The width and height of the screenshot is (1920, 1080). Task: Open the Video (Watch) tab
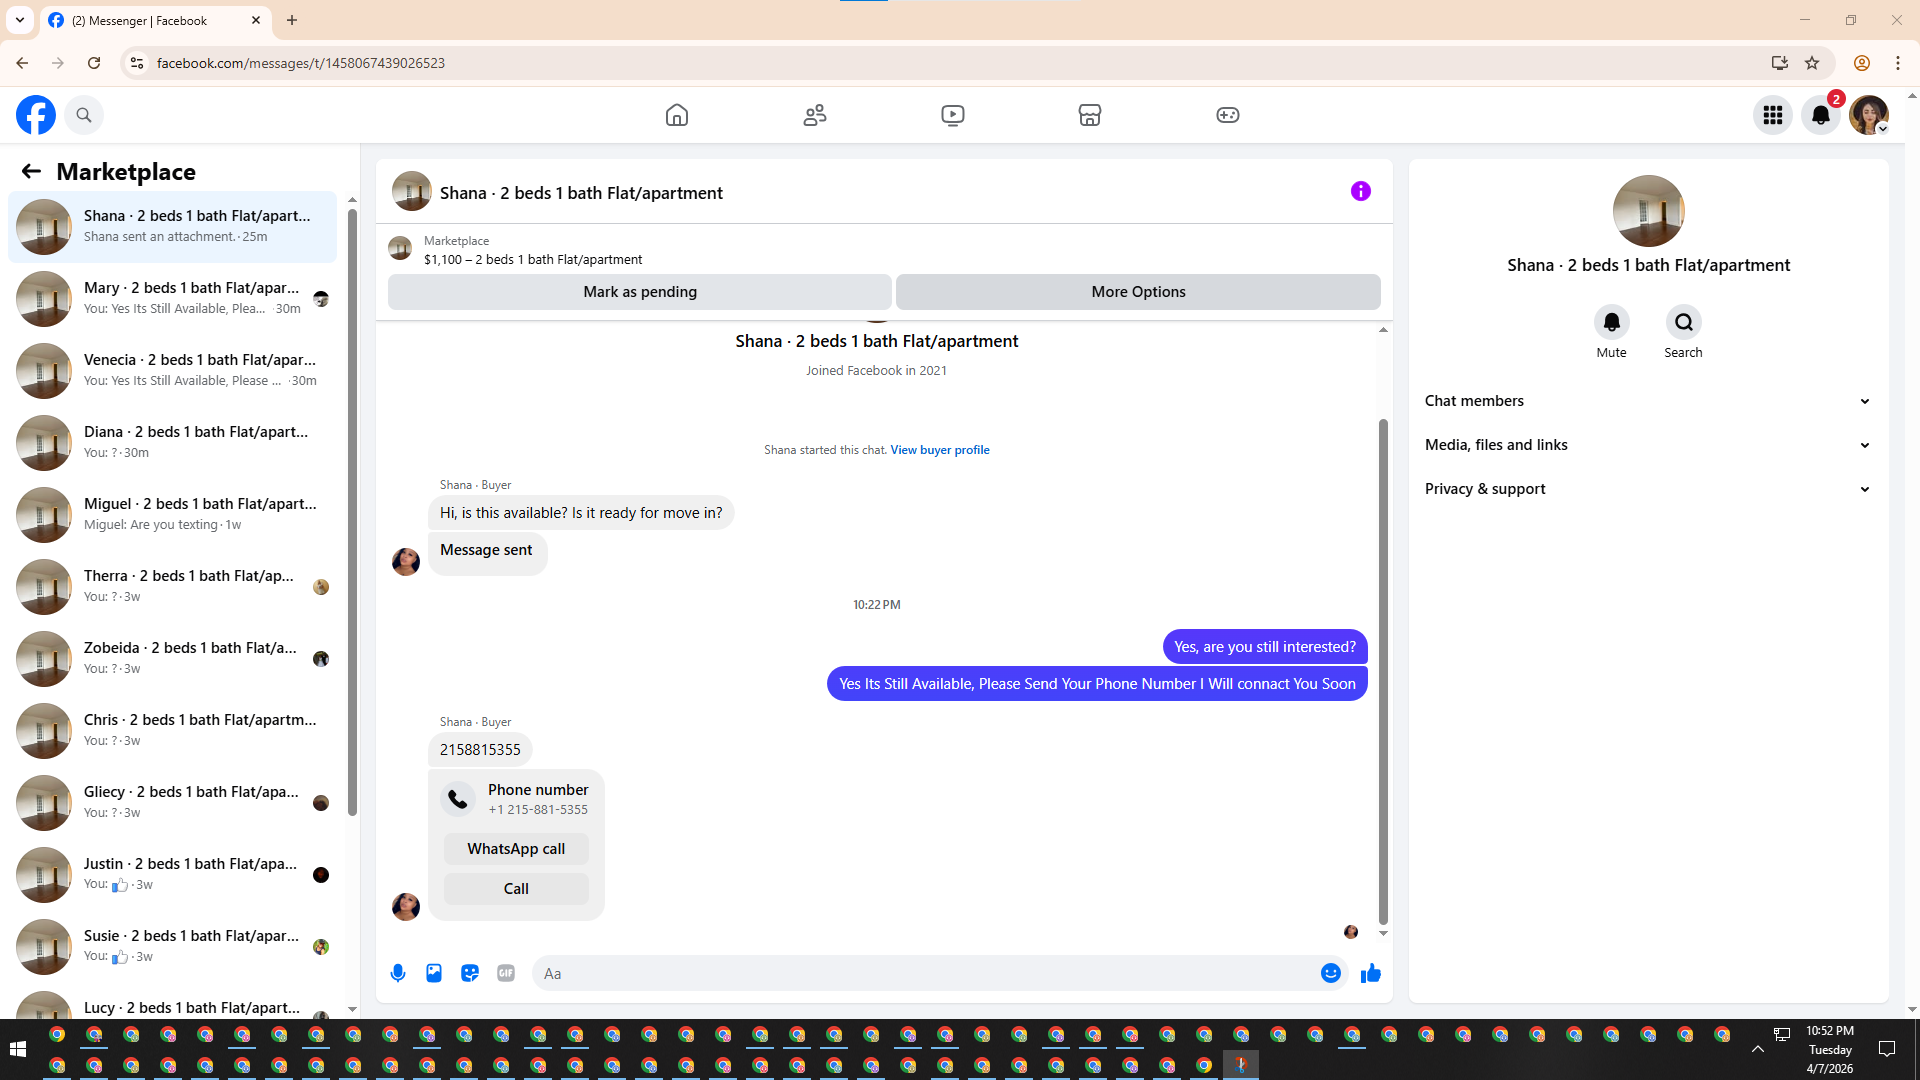coord(953,115)
